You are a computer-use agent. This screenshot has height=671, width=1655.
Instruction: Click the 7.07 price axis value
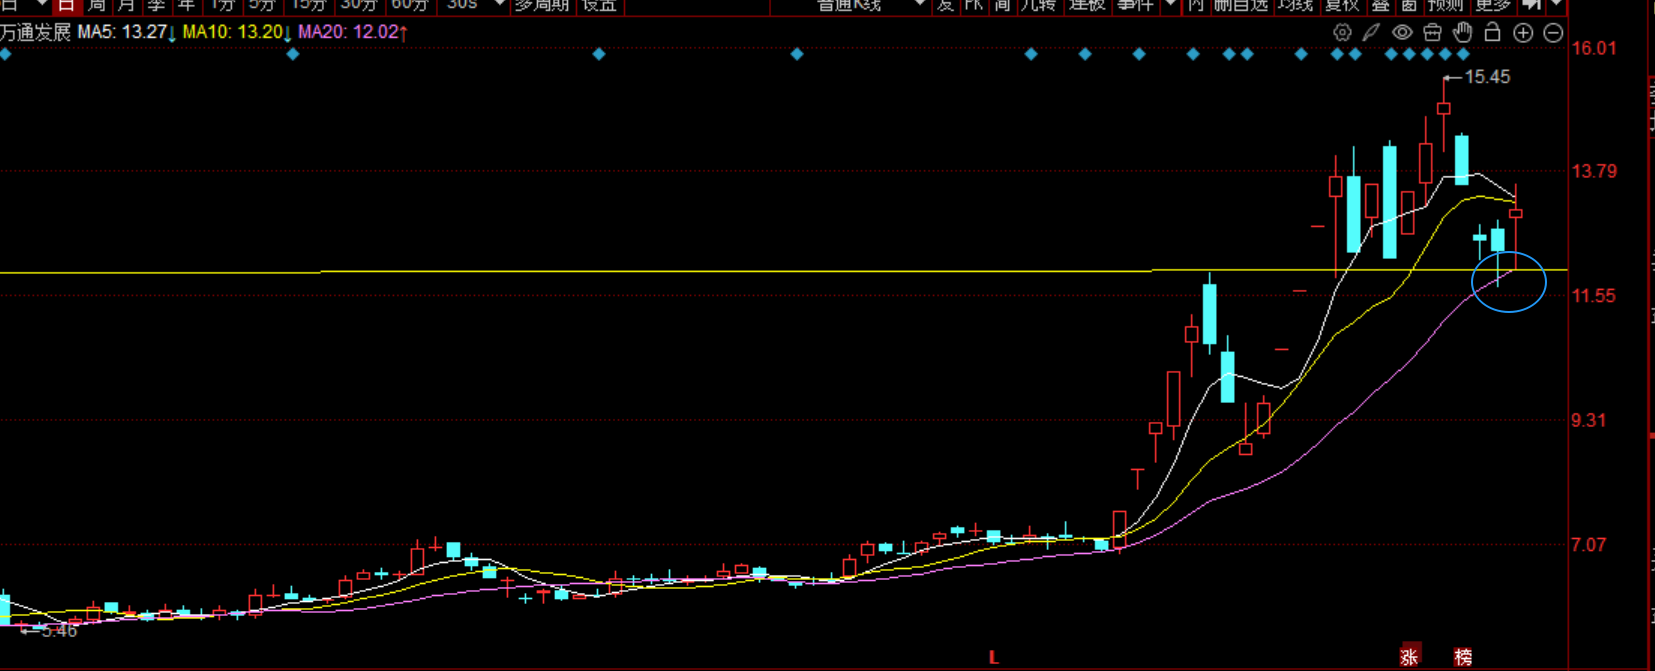(1589, 545)
